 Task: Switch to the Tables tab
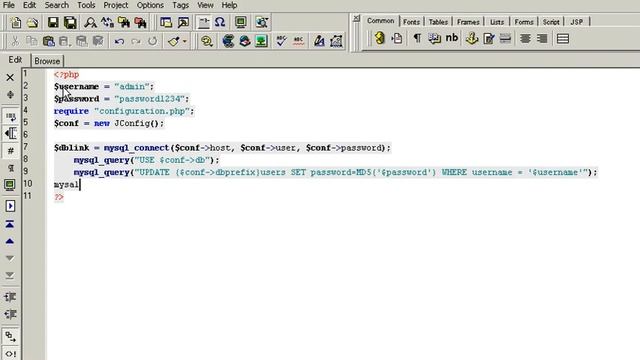pyautogui.click(x=438, y=22)
